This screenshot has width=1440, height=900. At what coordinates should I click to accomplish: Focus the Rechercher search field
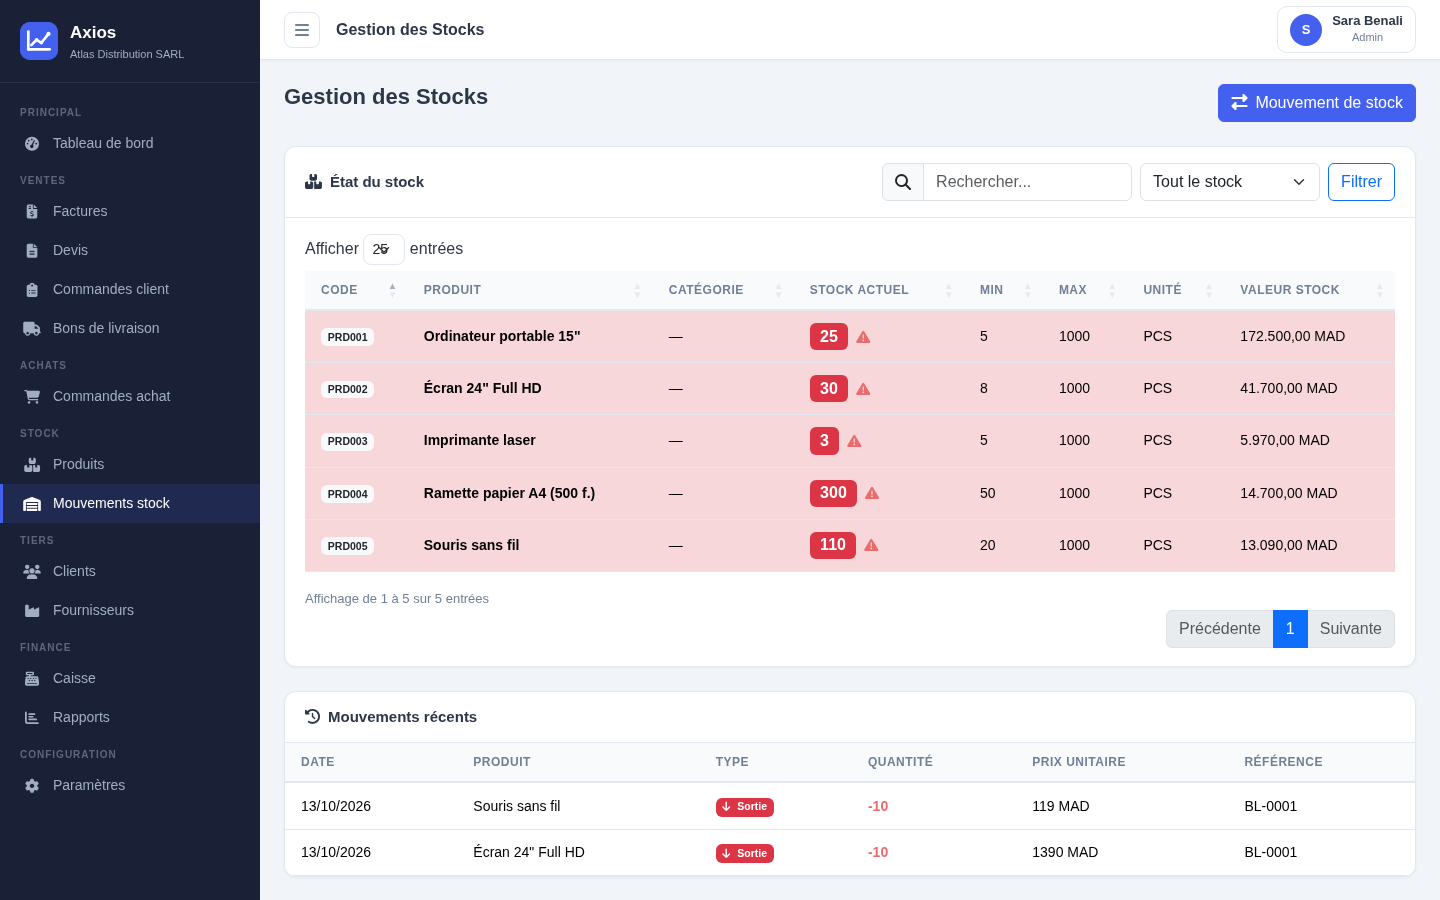tap(1027, 182)
